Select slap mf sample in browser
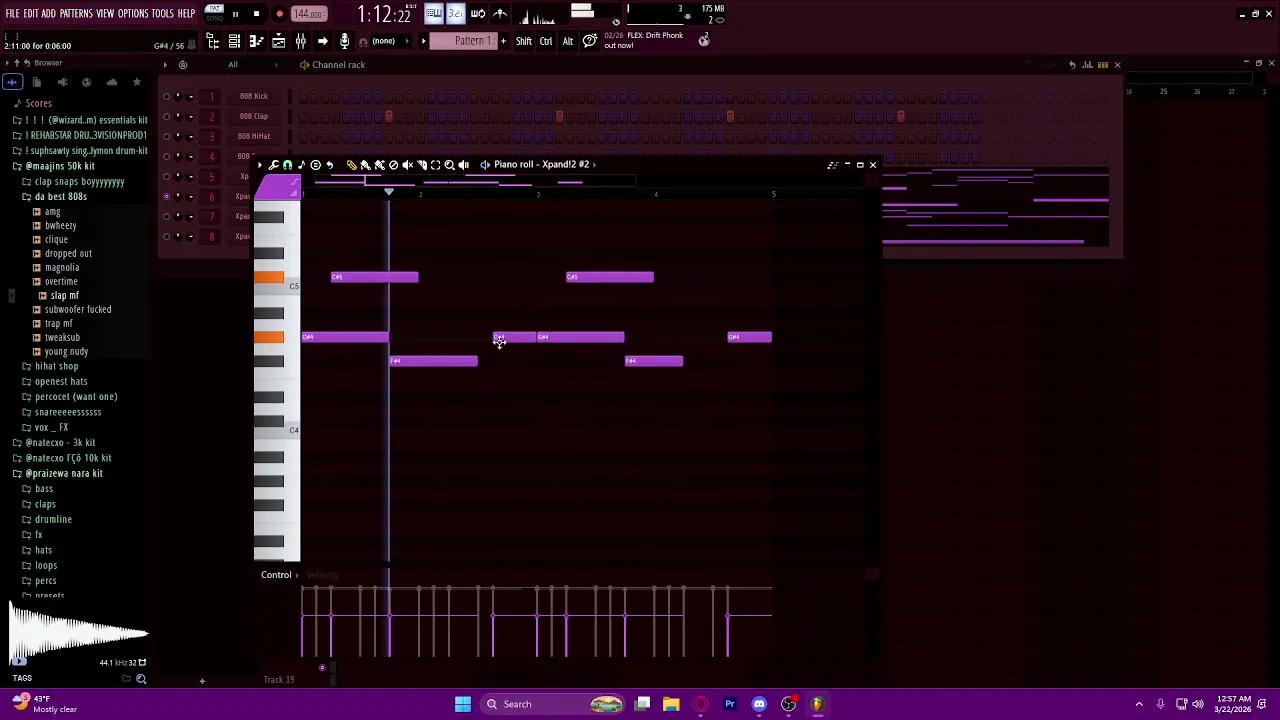 coord(64,296)
